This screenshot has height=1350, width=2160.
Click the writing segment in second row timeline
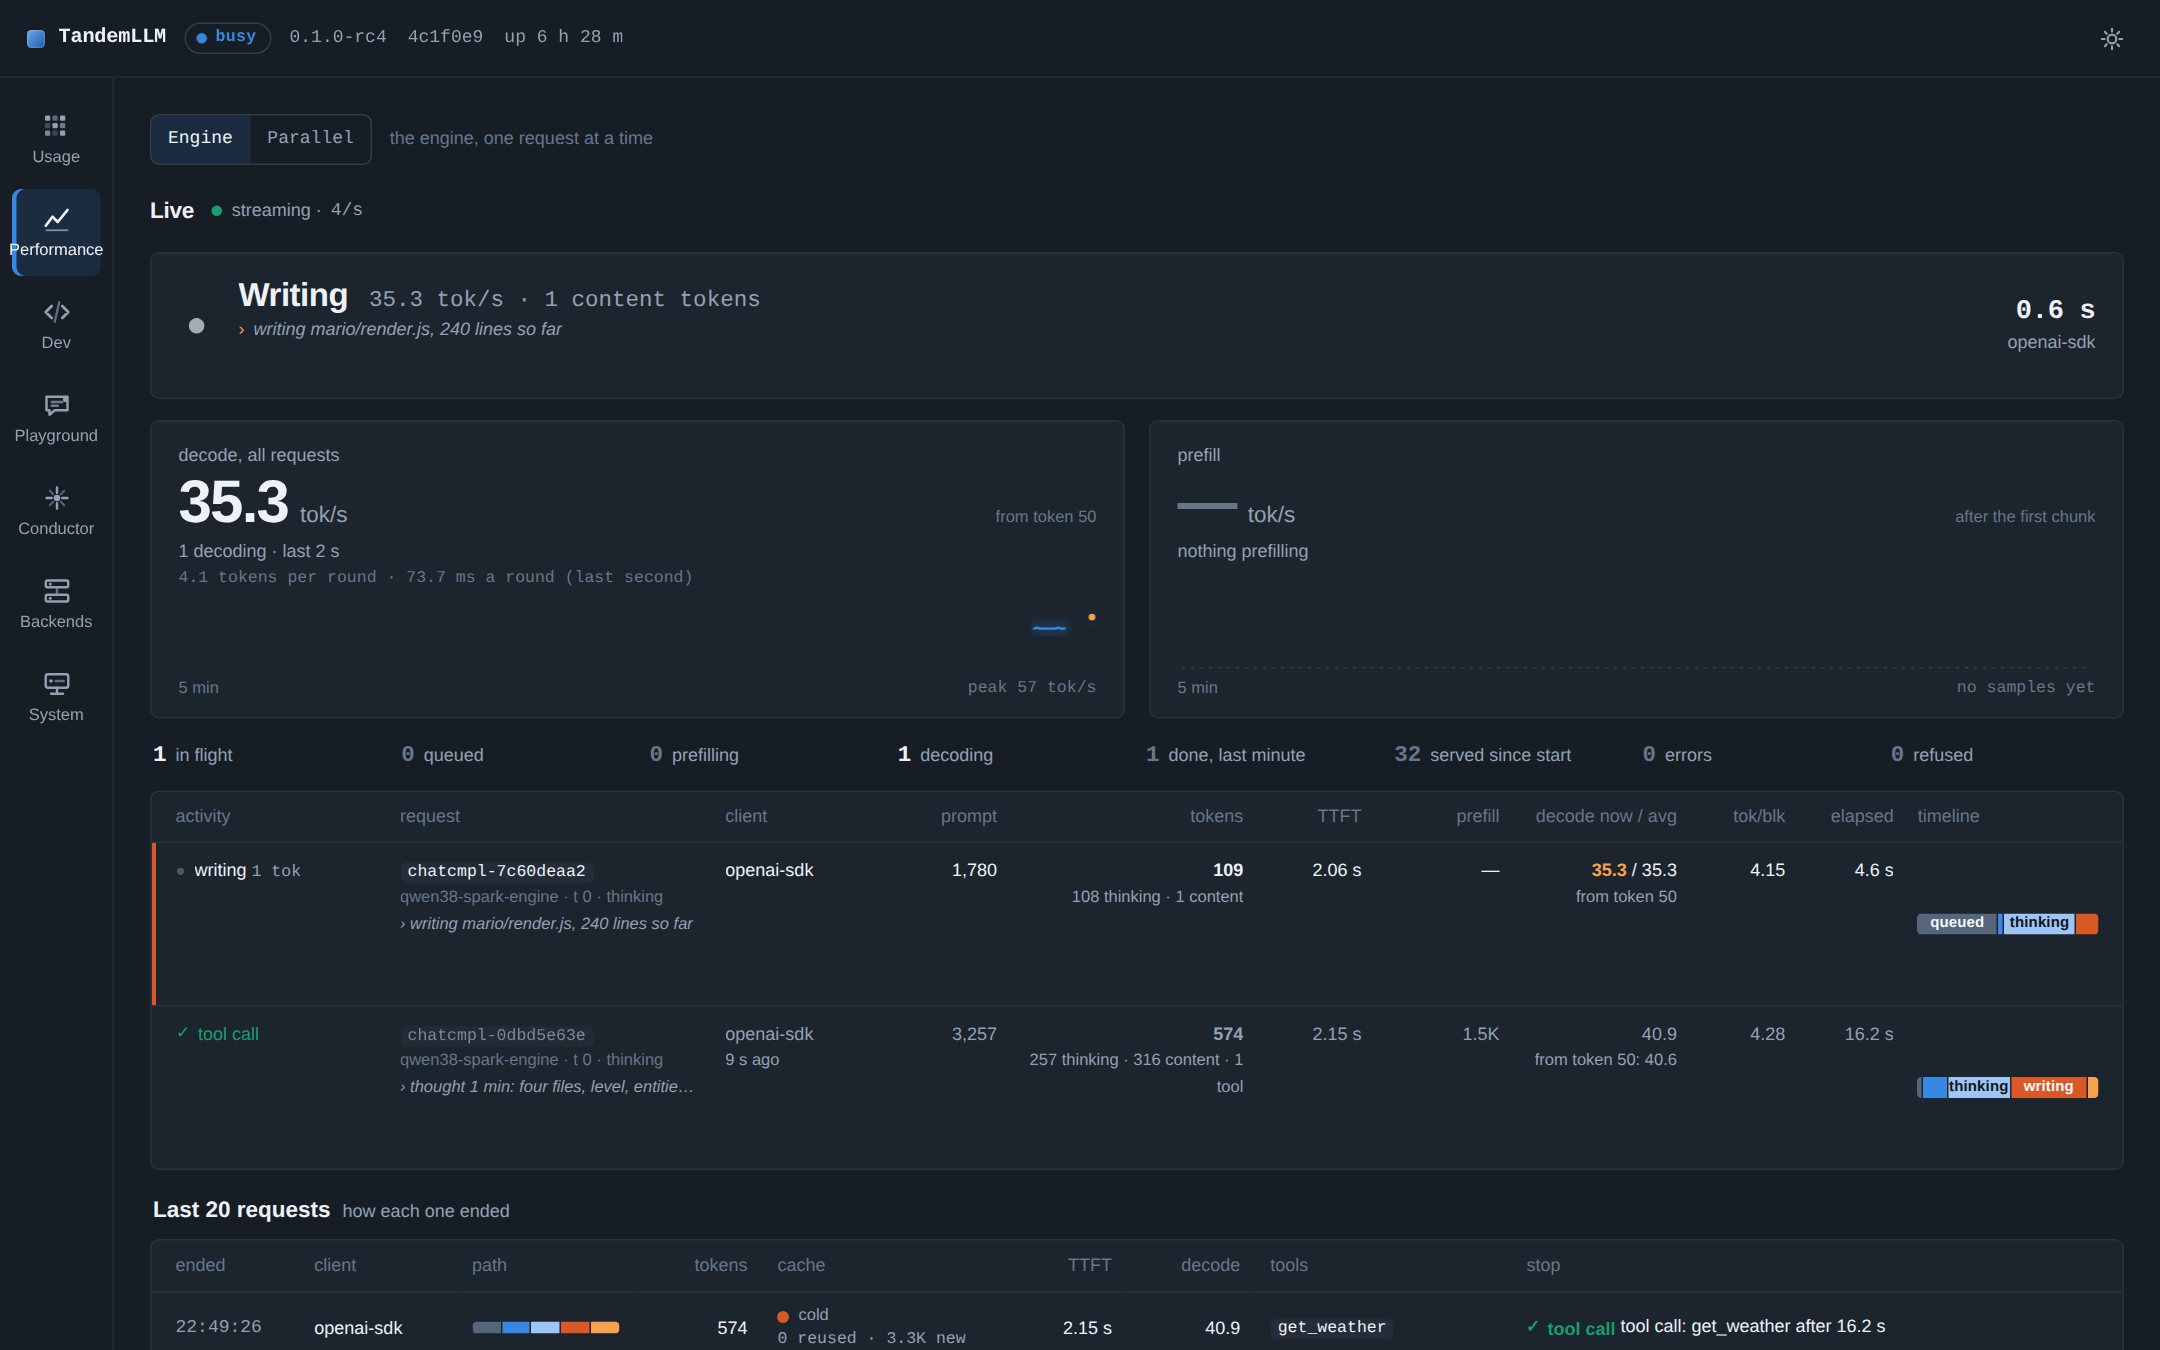tap(2048, 1087)
